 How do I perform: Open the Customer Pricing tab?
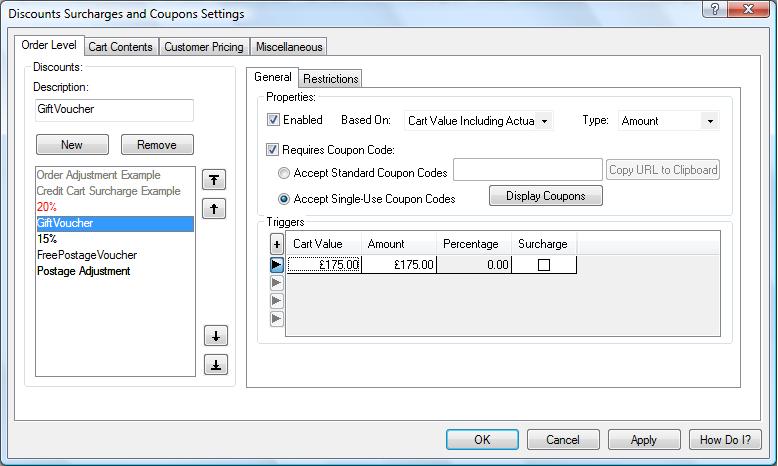click(204, 47)
